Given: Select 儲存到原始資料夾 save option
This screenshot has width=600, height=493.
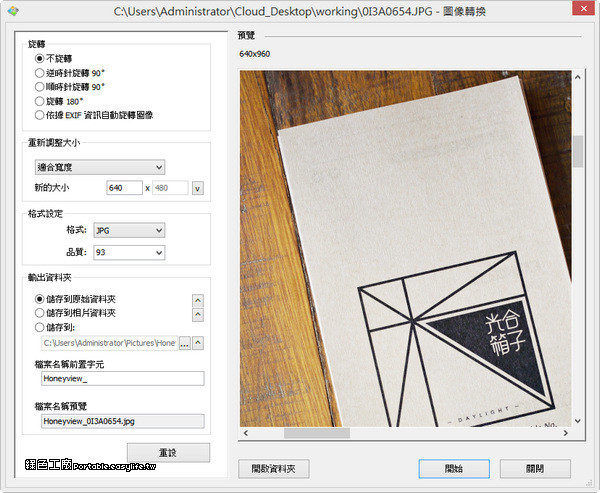Looking at the screenshot, I should [75, 299].
